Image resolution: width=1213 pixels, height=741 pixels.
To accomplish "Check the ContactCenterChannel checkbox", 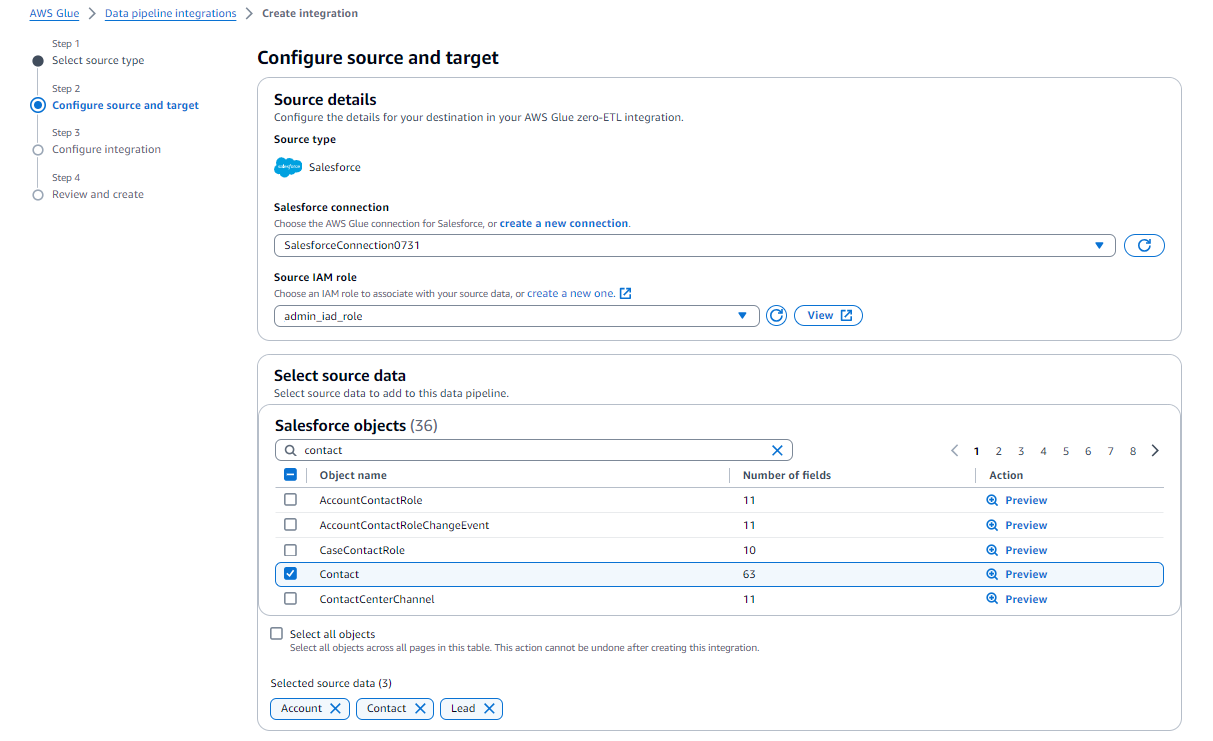I will (290, 599).
